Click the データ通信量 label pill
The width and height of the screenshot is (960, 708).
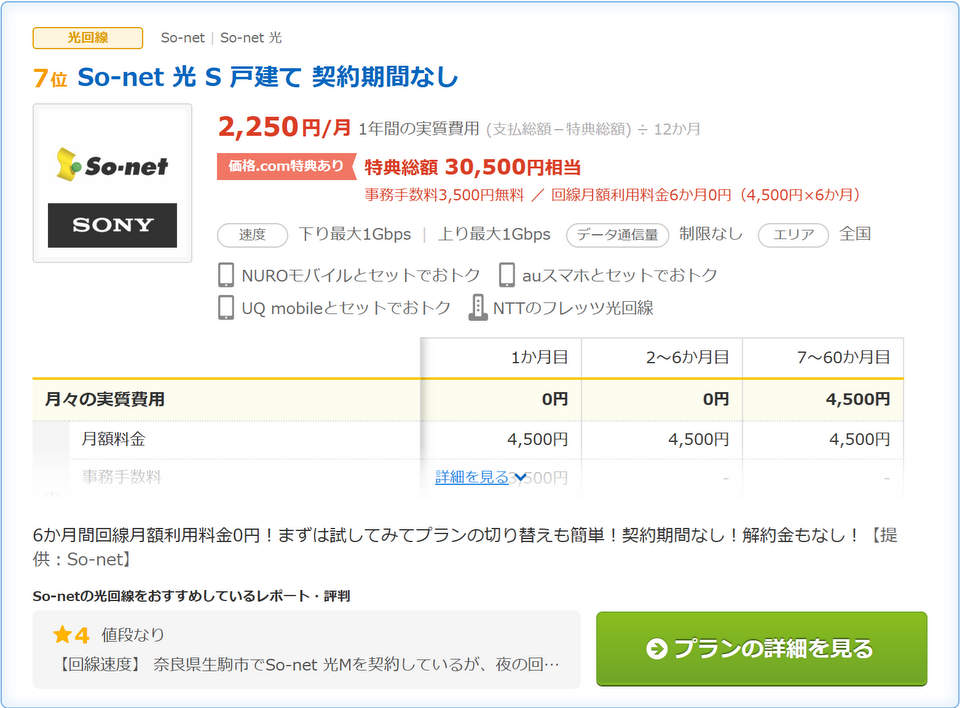[x=617, y=235]
